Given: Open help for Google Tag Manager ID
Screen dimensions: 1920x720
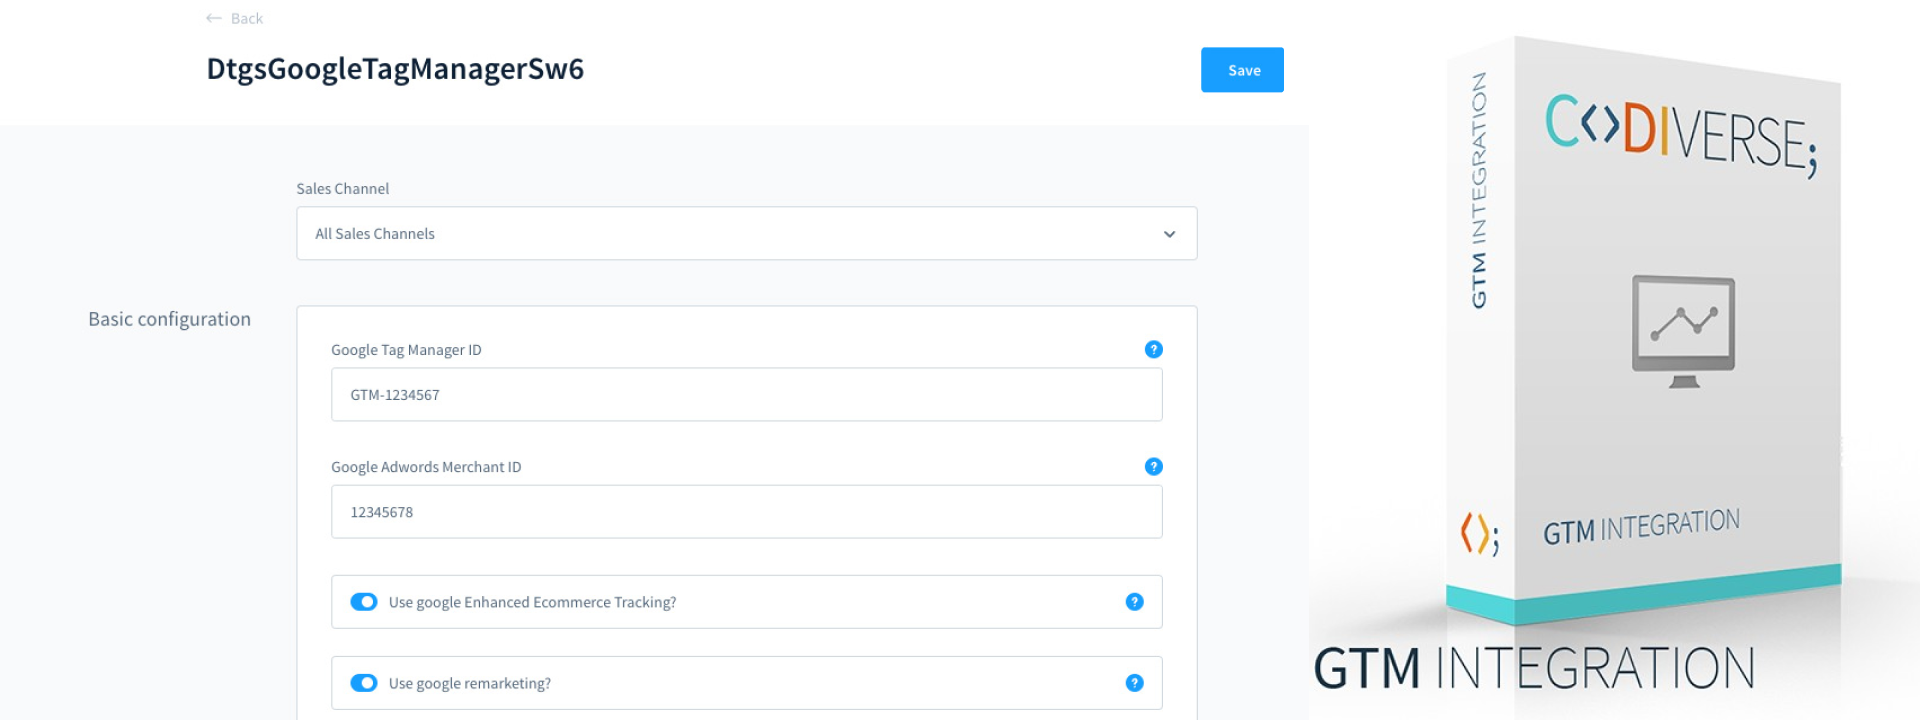Looking at the screenshot, I should click(x=1153, y=349).
